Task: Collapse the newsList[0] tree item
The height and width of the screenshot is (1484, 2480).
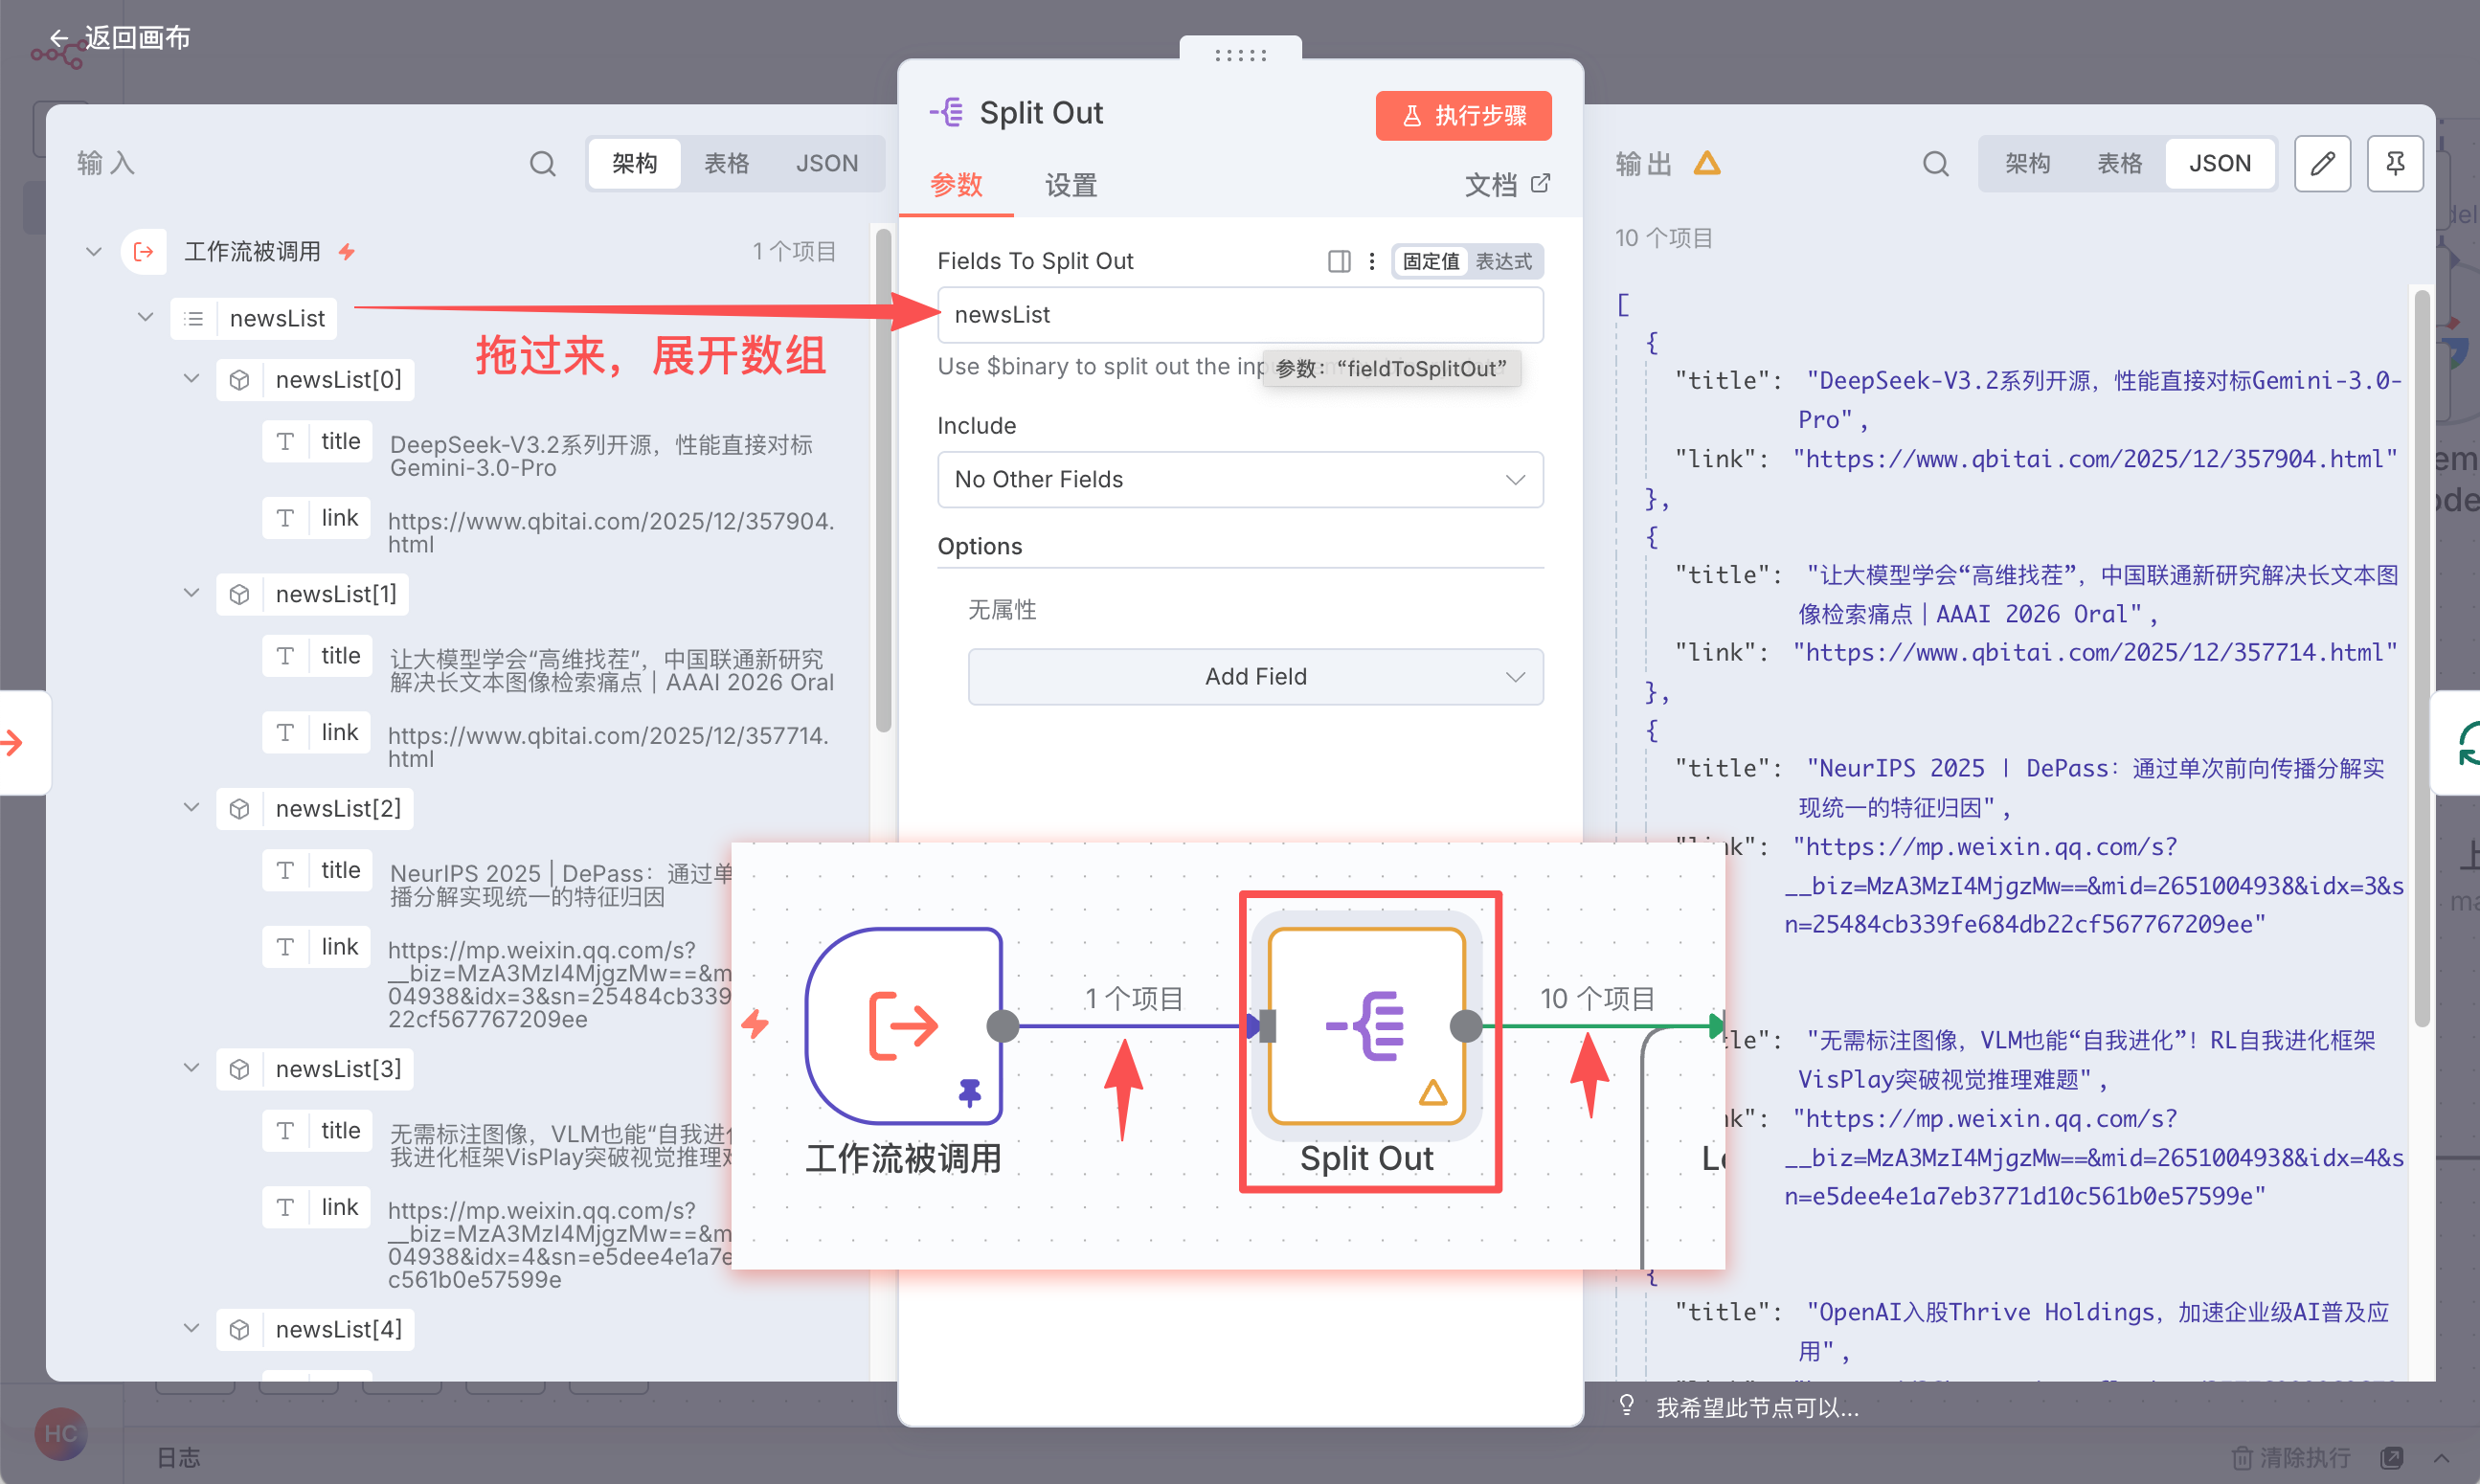Action: coord(192,379)
